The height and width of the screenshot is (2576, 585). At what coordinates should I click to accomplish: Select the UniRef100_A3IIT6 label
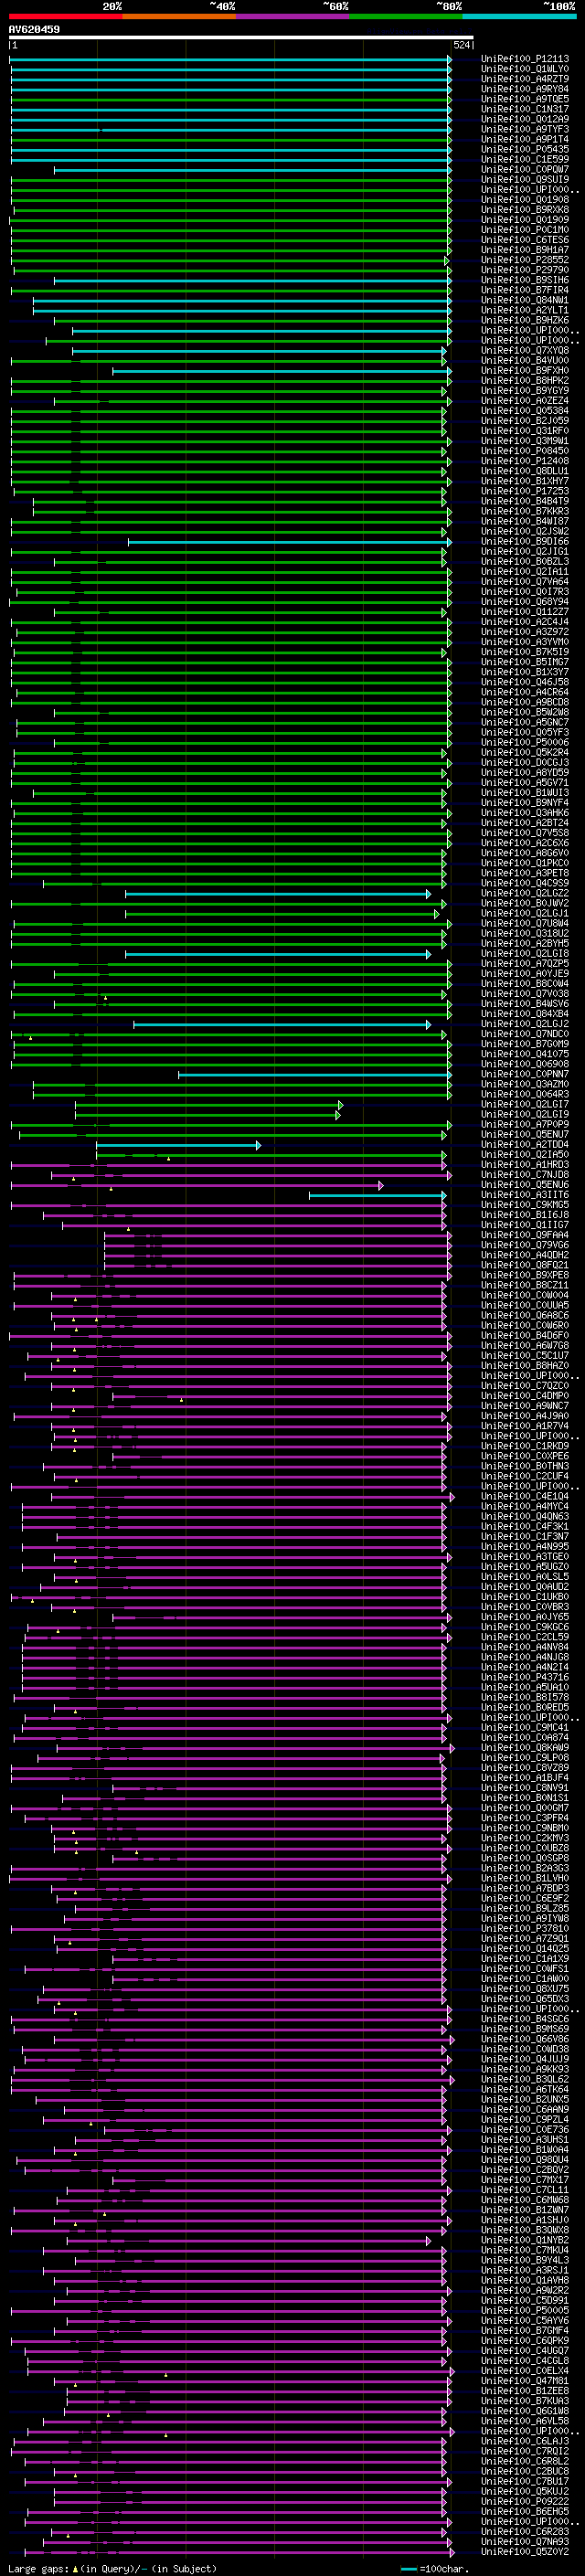pos(525,1195)
